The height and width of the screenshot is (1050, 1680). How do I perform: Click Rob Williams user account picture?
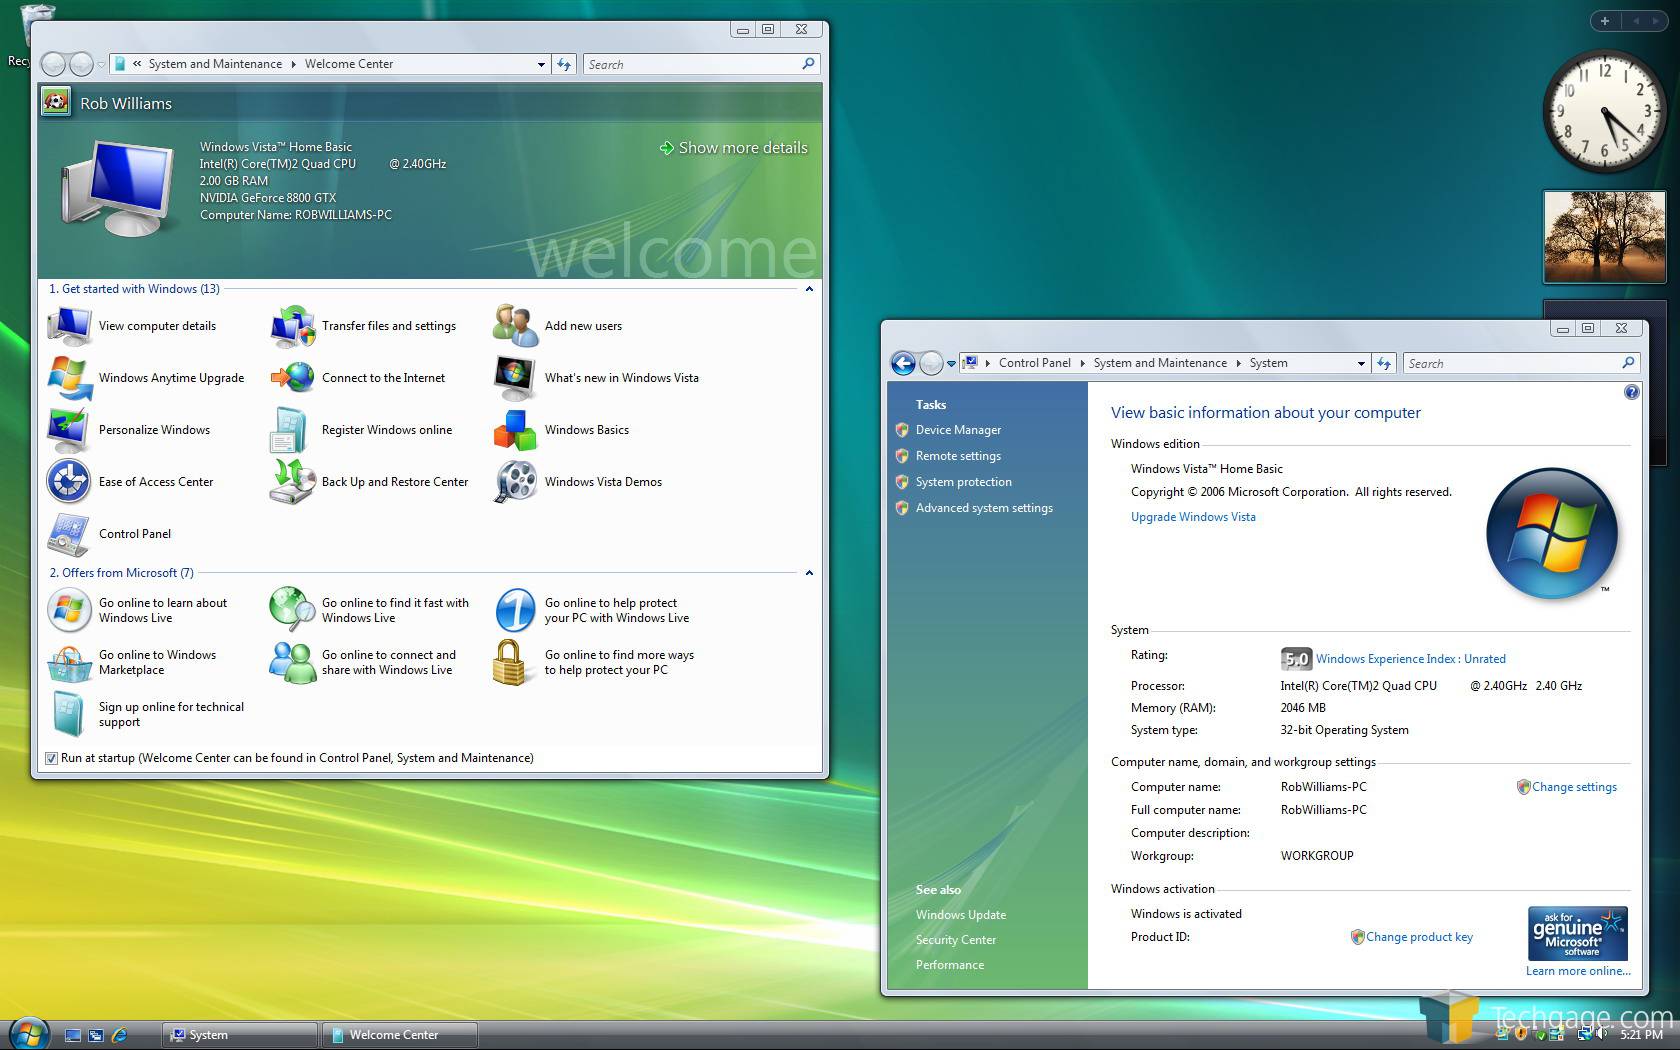coord(56,102)
